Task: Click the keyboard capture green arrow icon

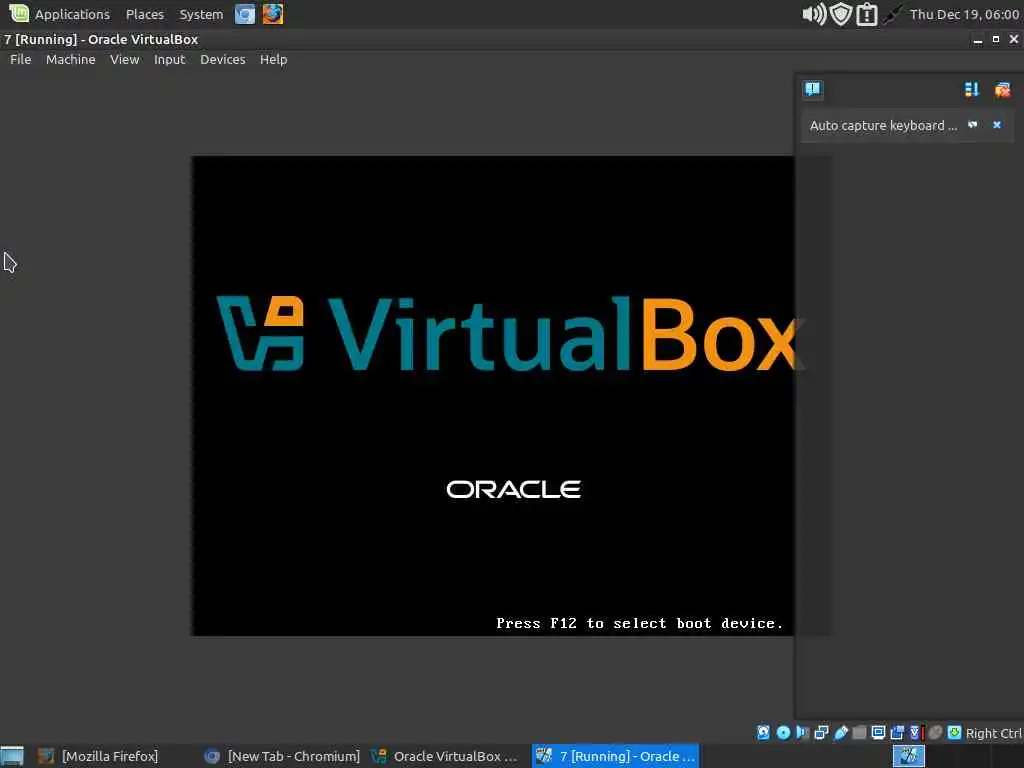Action: [x=954, y=732]
